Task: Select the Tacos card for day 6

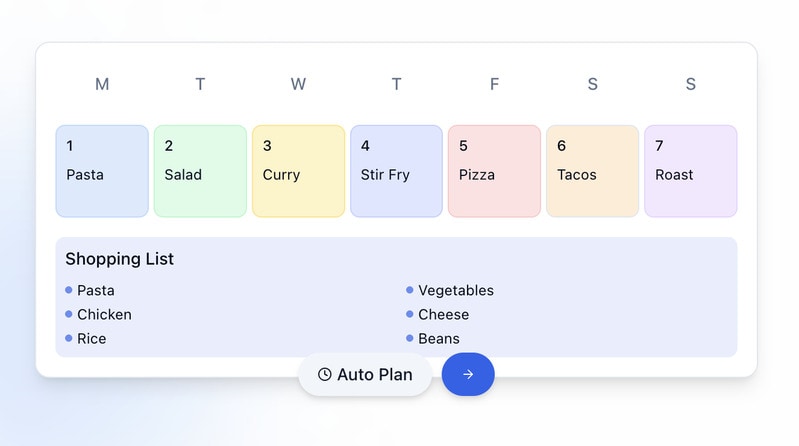Action: pos(592,171)
